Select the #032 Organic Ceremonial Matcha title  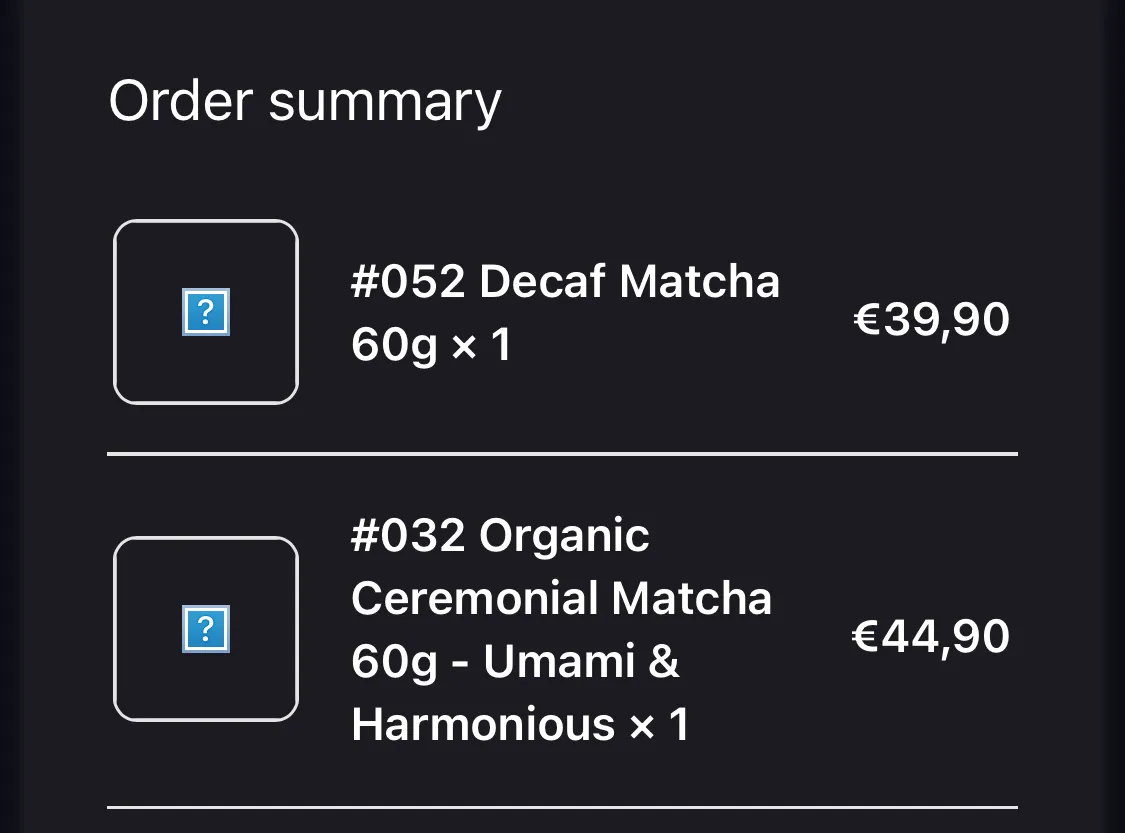[562, 629]
